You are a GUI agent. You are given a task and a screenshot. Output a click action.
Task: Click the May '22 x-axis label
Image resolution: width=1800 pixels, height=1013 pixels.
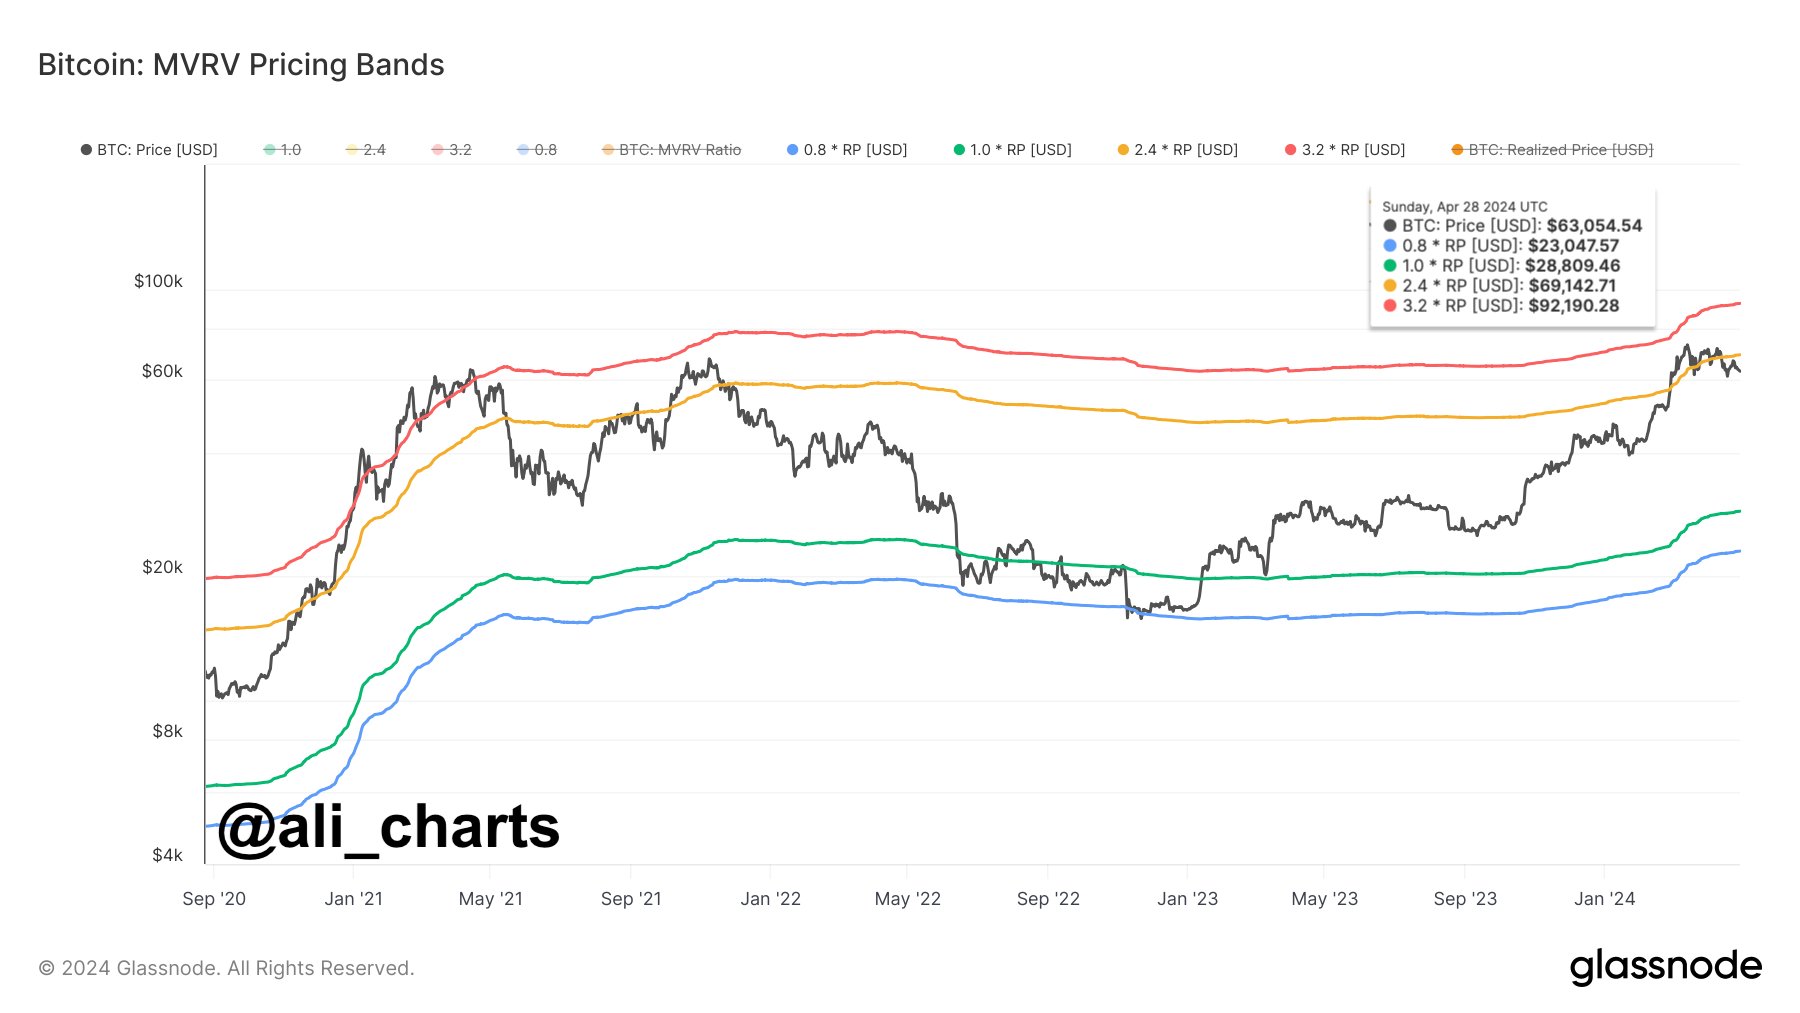908,899
